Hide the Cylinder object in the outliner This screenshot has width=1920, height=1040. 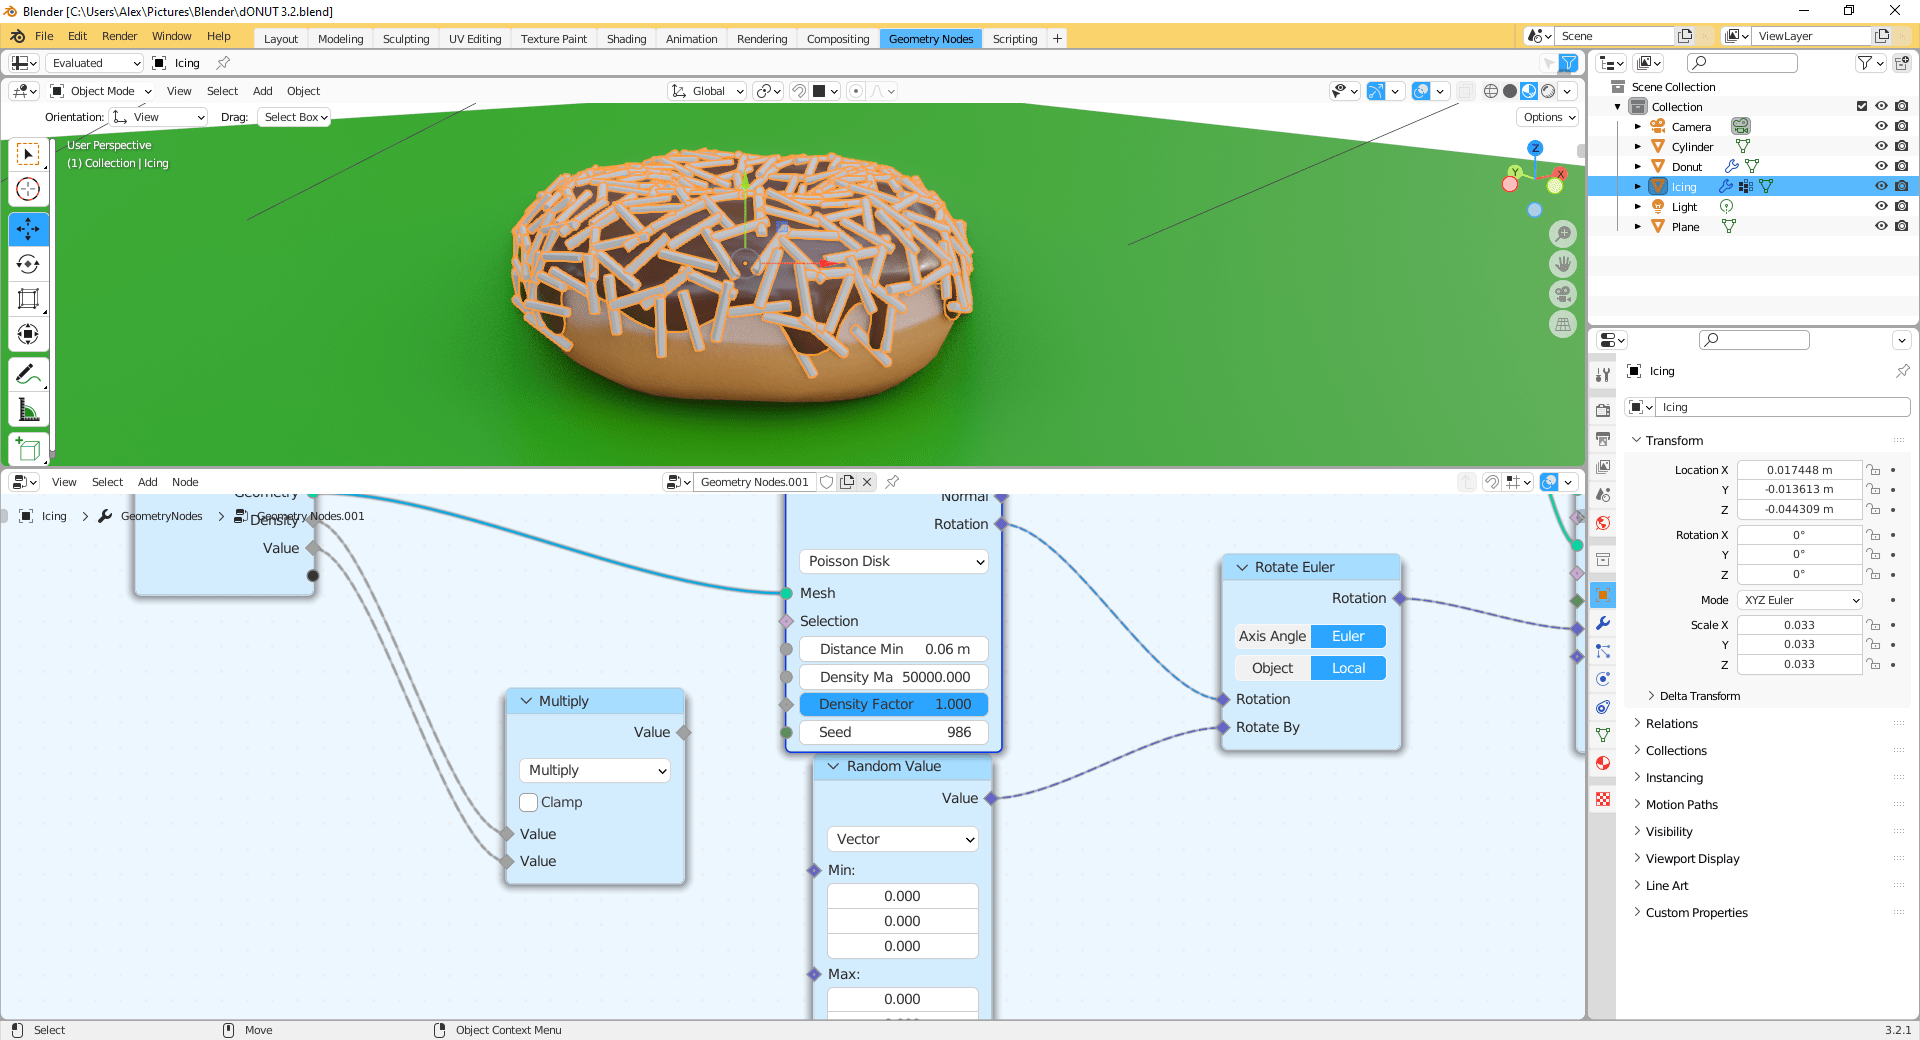(x=1881, y=146)
